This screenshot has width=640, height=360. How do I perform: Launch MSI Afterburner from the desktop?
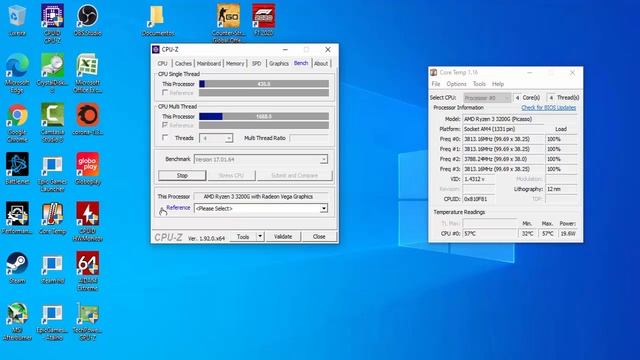click(17, 322)
